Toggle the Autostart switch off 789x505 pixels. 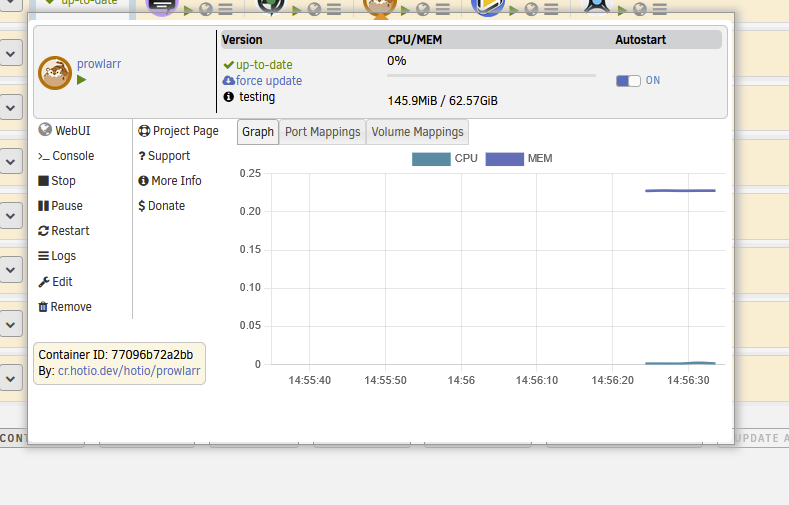(x=628, y=80)
